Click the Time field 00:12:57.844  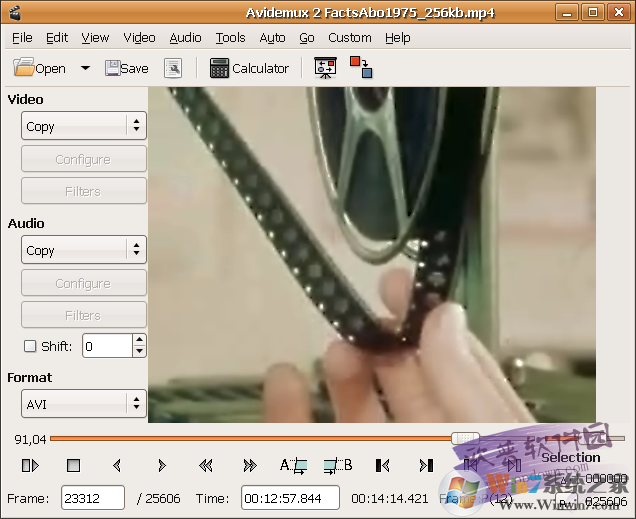(x=290, y=498)
